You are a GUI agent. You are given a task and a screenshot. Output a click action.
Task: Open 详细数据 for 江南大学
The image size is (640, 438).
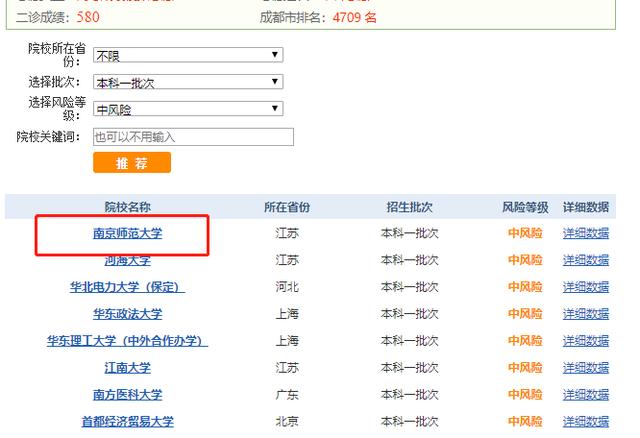pyautogui.click(x=586, y=368)
